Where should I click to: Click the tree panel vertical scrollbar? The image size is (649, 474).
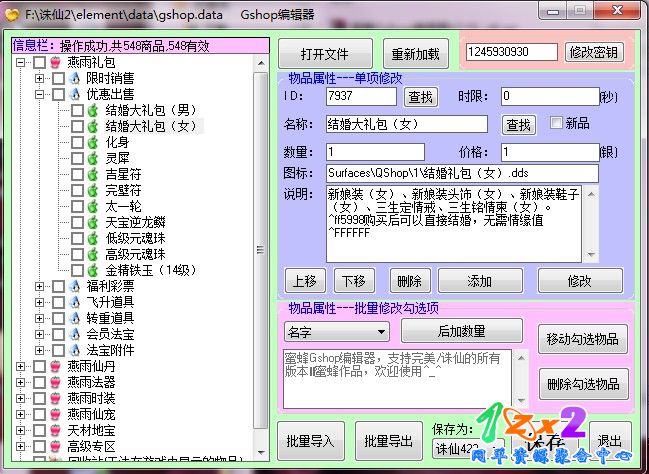(262, 200)
